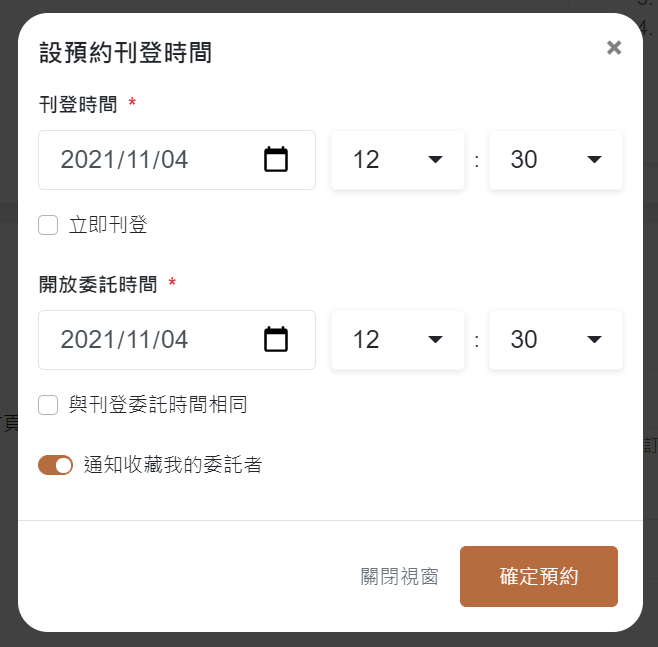
Task: Click the 關閉視窗 link
Action: (x=400, y=577)
